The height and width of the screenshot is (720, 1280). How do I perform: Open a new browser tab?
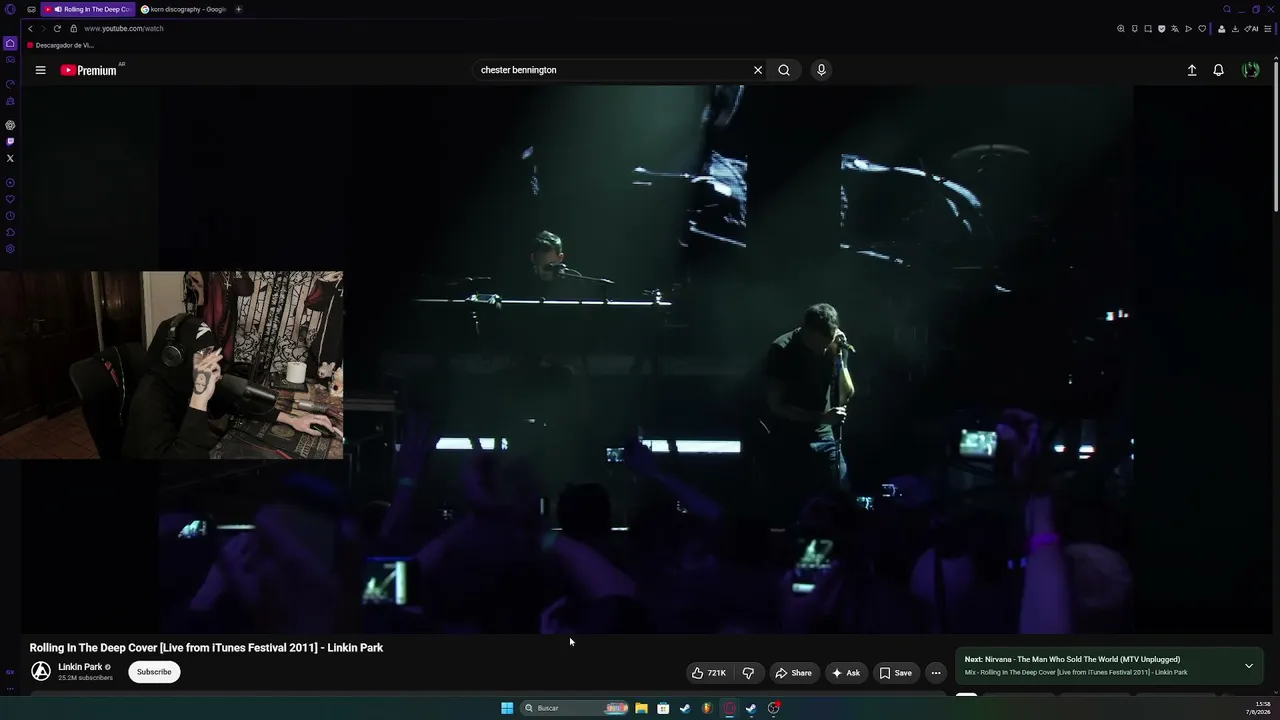[238, 9]
